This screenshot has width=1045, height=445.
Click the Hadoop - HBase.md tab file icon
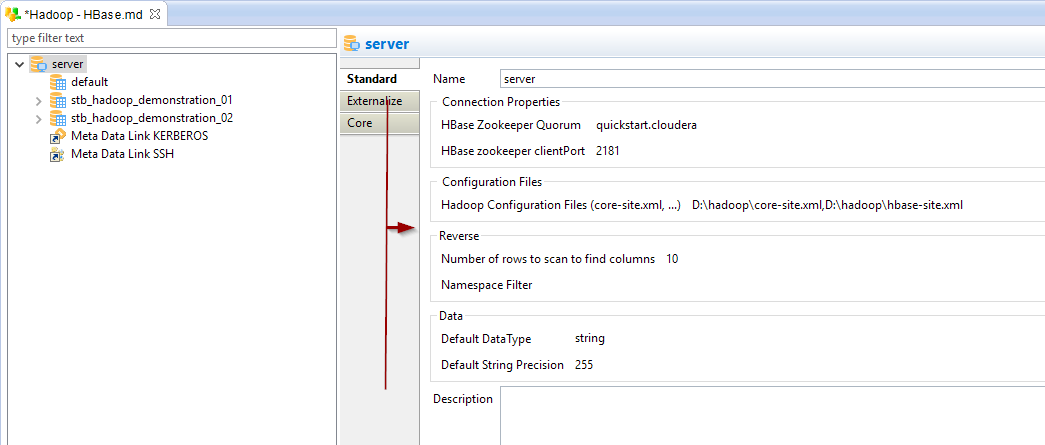click(12, 14)
